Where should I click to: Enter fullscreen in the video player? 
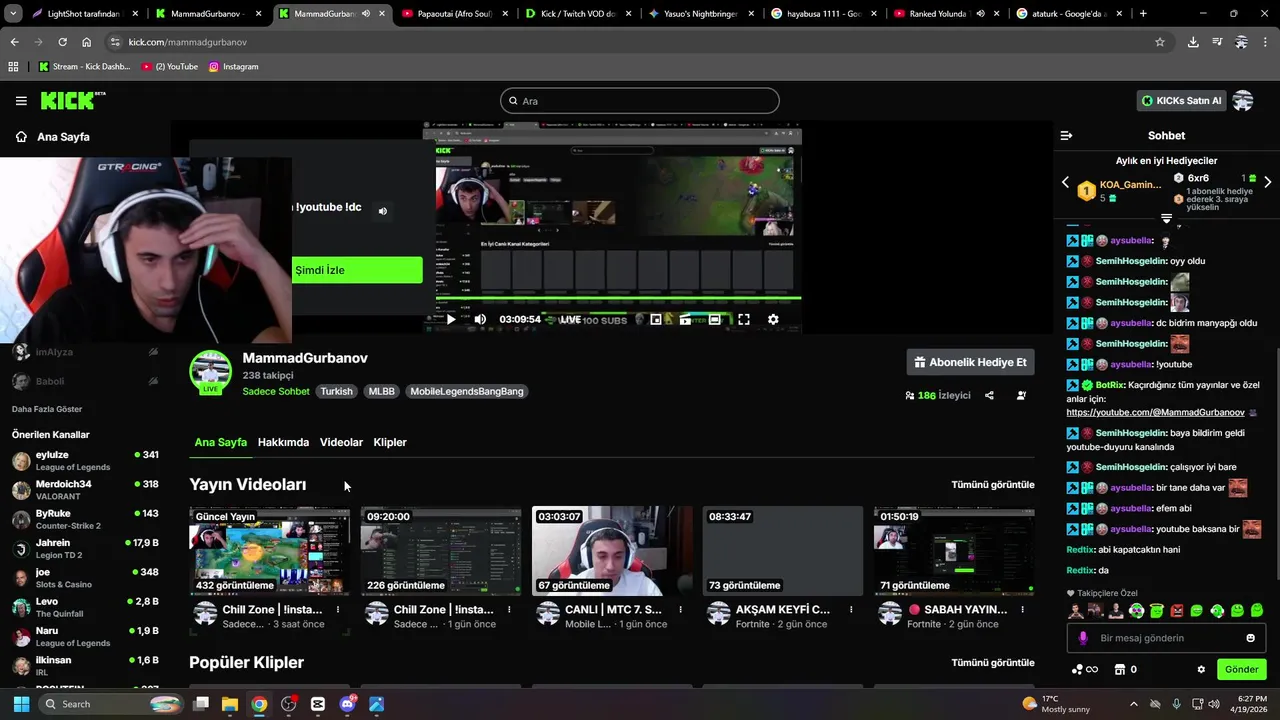[744, 320]
